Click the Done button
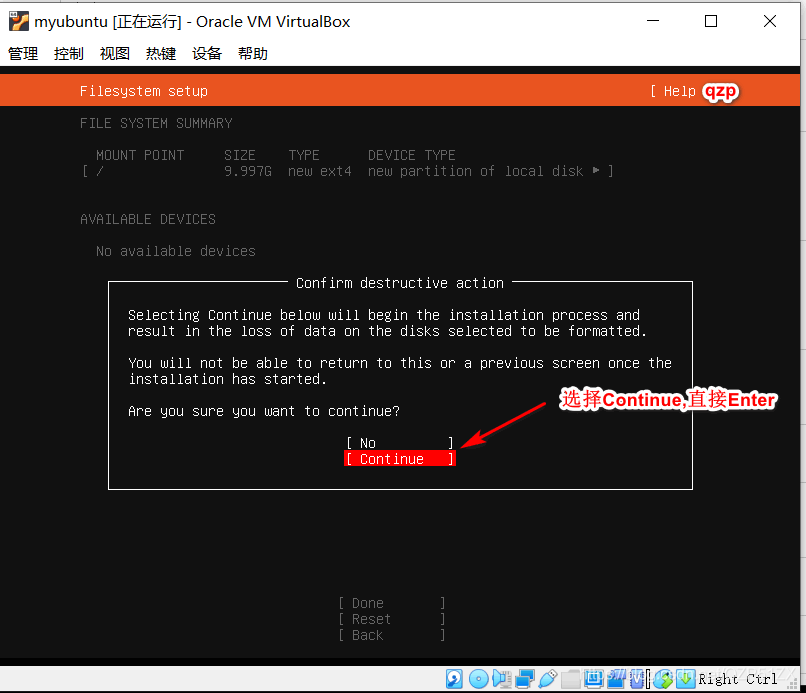 click(392, 603)
